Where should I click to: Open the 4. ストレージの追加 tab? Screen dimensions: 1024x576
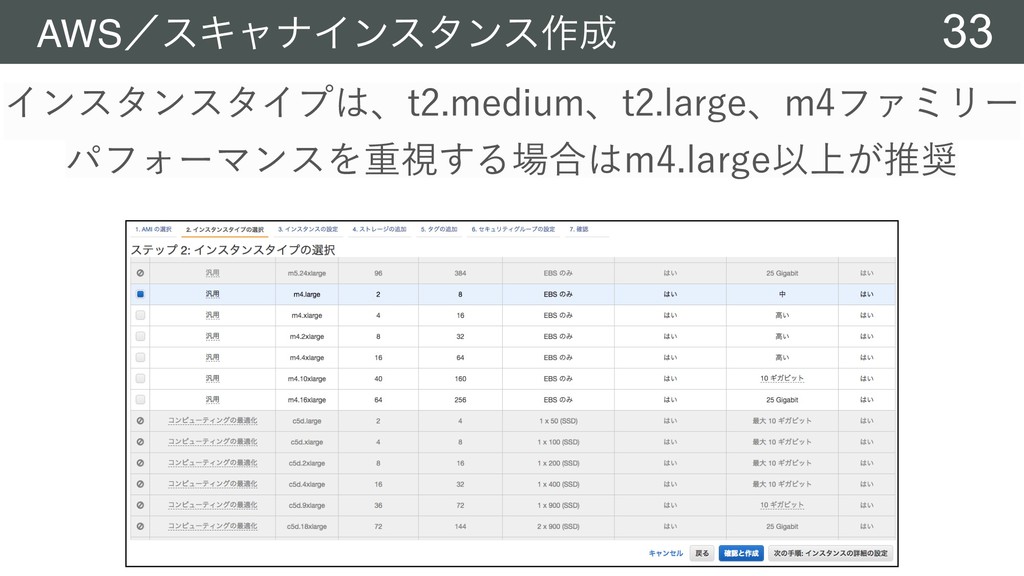379,229
